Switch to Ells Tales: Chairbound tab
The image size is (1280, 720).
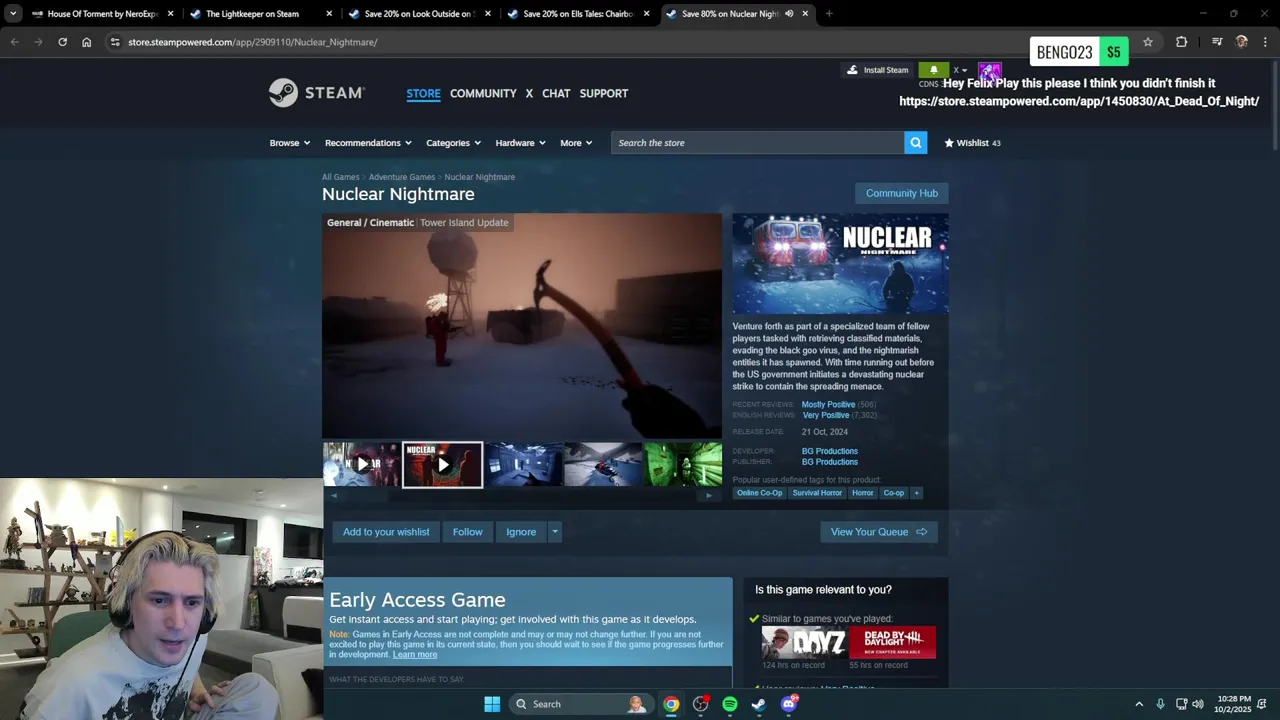coord(577,14)
